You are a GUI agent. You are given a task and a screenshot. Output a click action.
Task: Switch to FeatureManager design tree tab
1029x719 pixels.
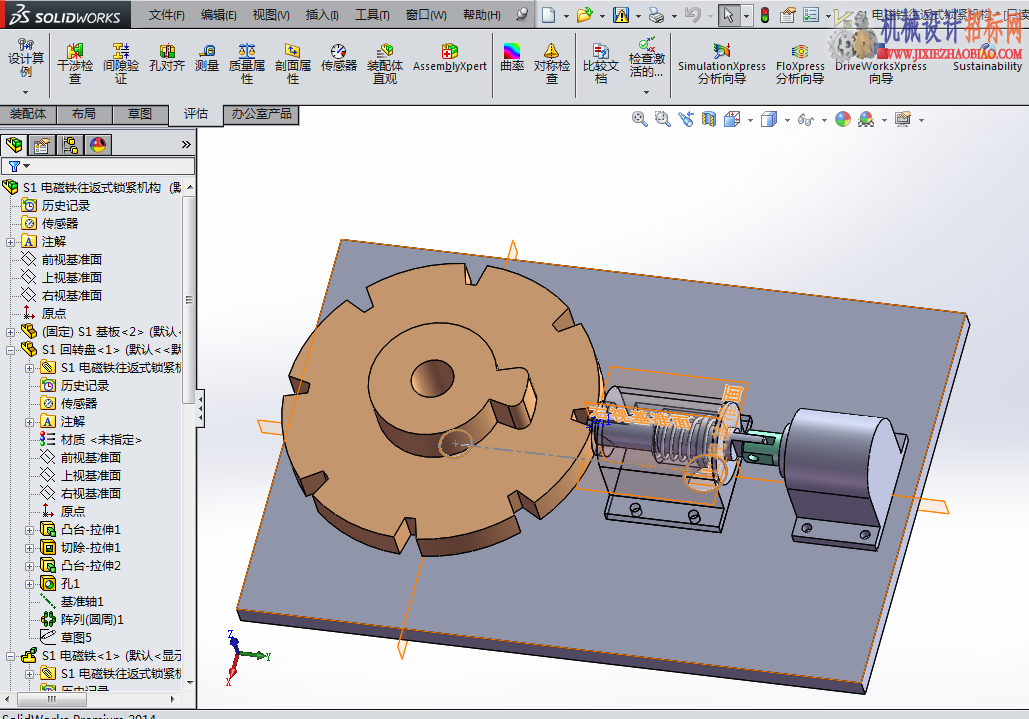coord(14,144)
